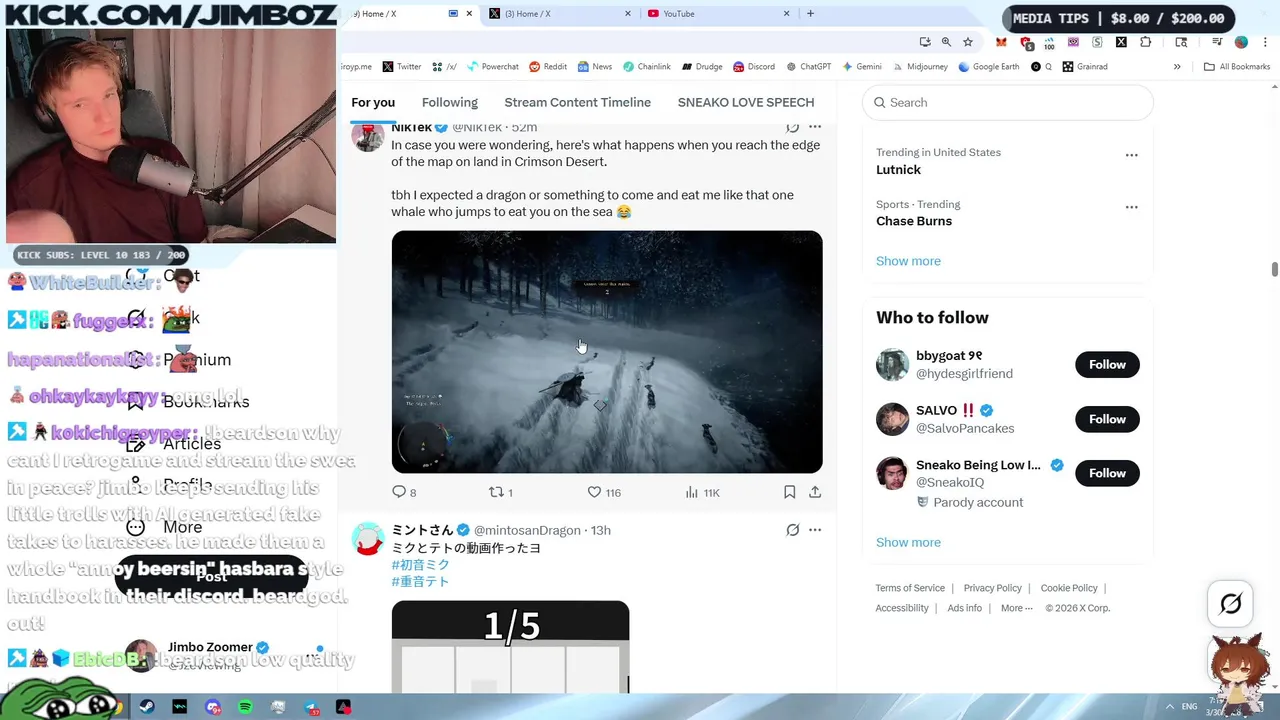The height and width of the screenshot is (720, 1280).
Task: Expand footer More options
Action: pyautogui.click(x=1016, y=608)
